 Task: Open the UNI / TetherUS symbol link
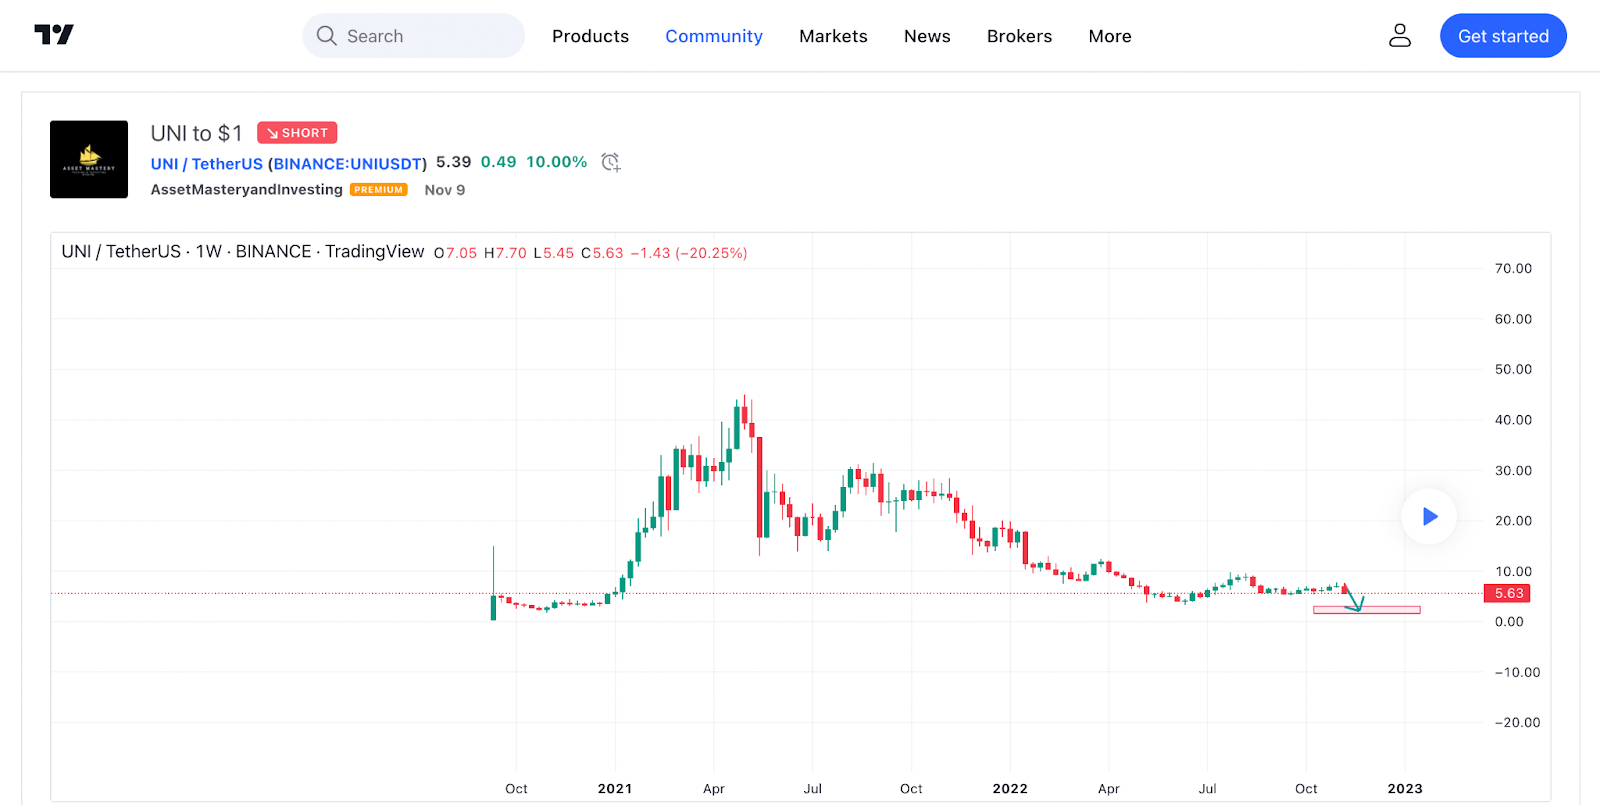[x=207, y=164]
